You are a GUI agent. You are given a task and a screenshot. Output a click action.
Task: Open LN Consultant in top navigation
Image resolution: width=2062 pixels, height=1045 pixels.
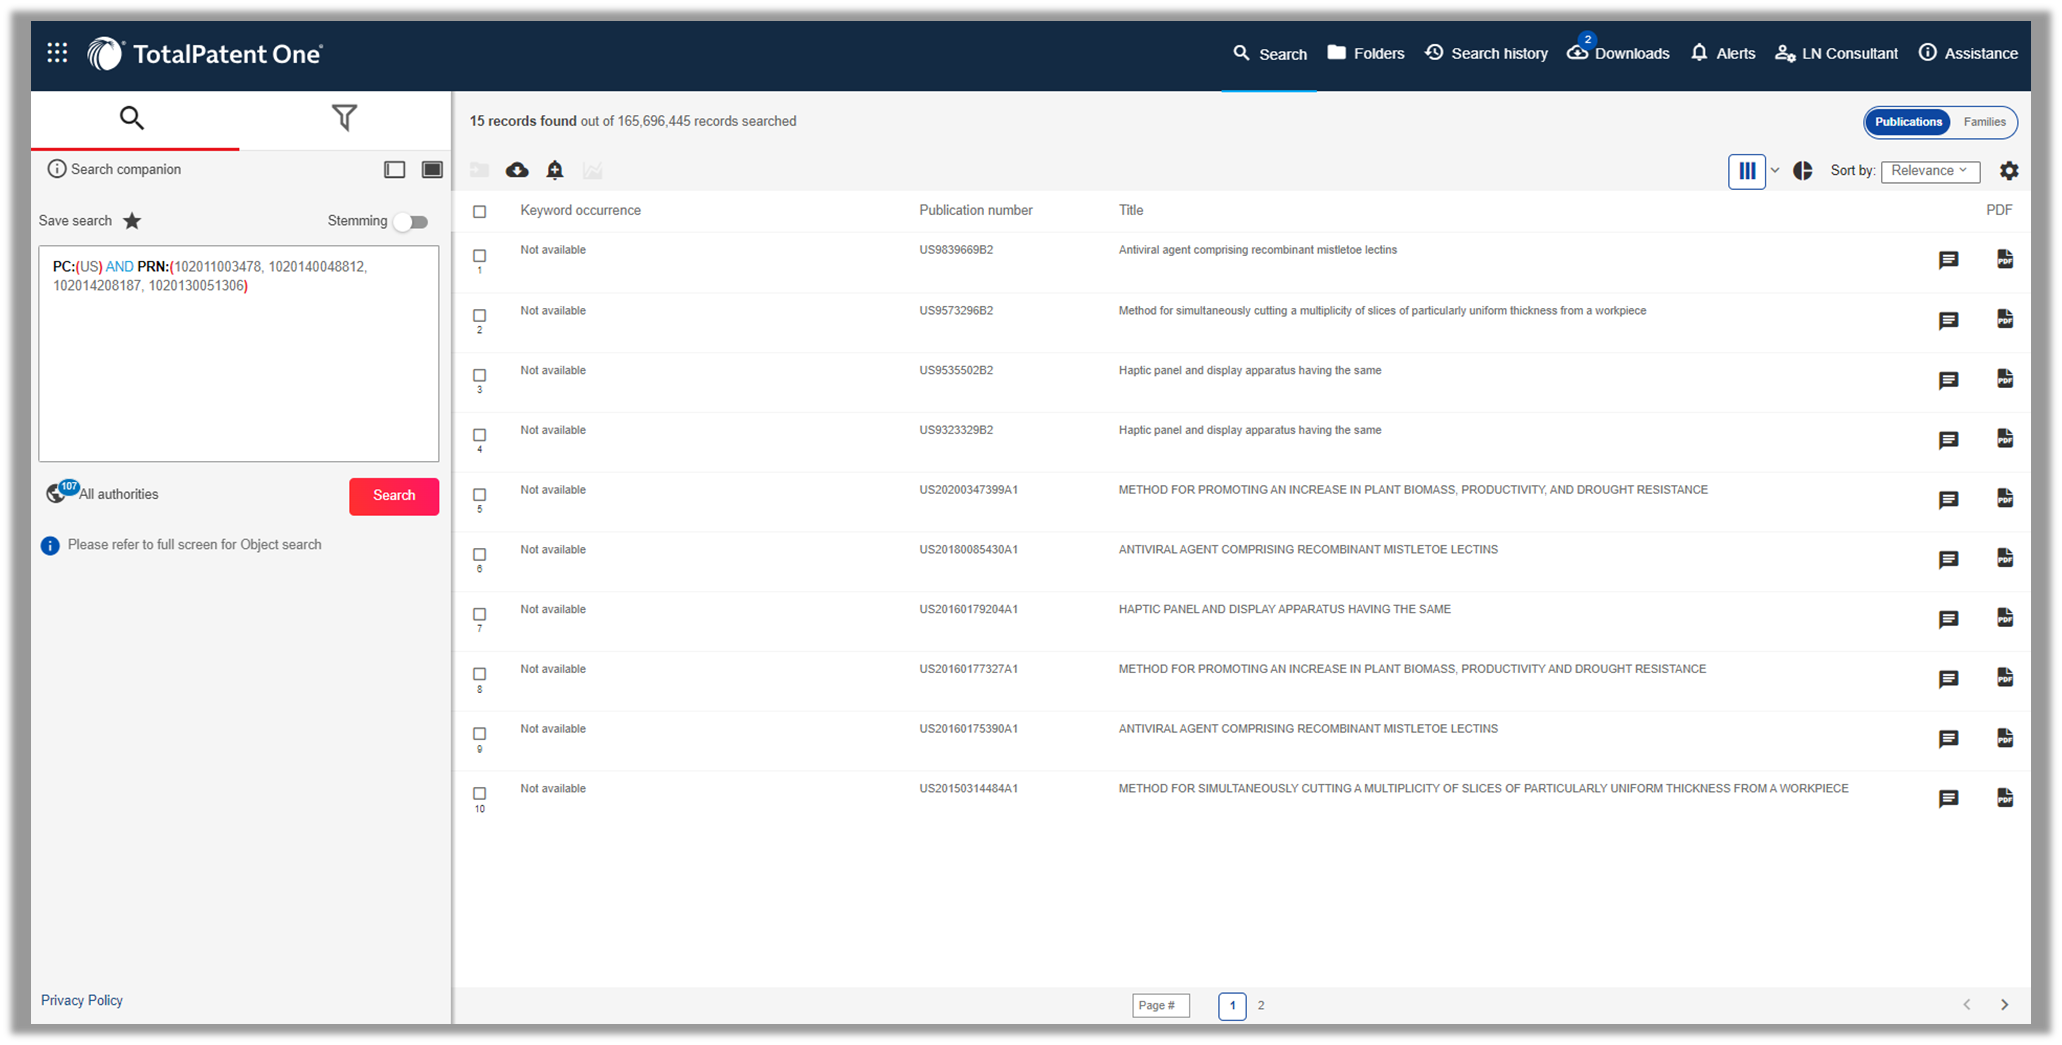click(x=1836, y=53)
